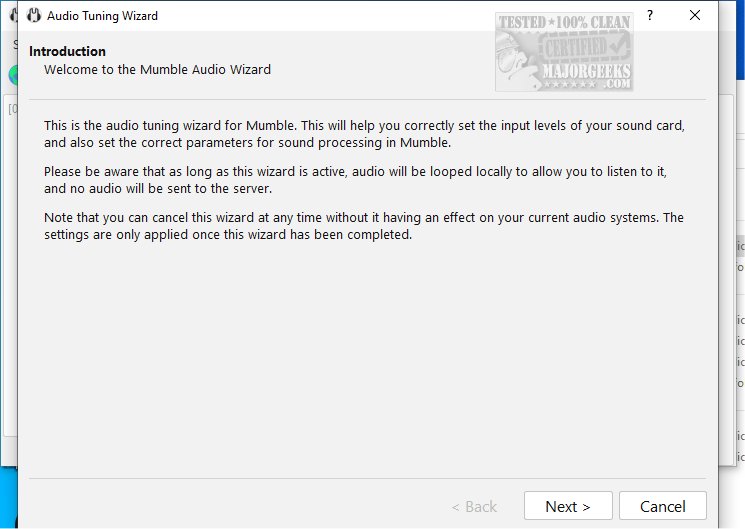Screen dimensions: 745x529
Task: Click the green icon behind the wizard
Action: (11, 75)
